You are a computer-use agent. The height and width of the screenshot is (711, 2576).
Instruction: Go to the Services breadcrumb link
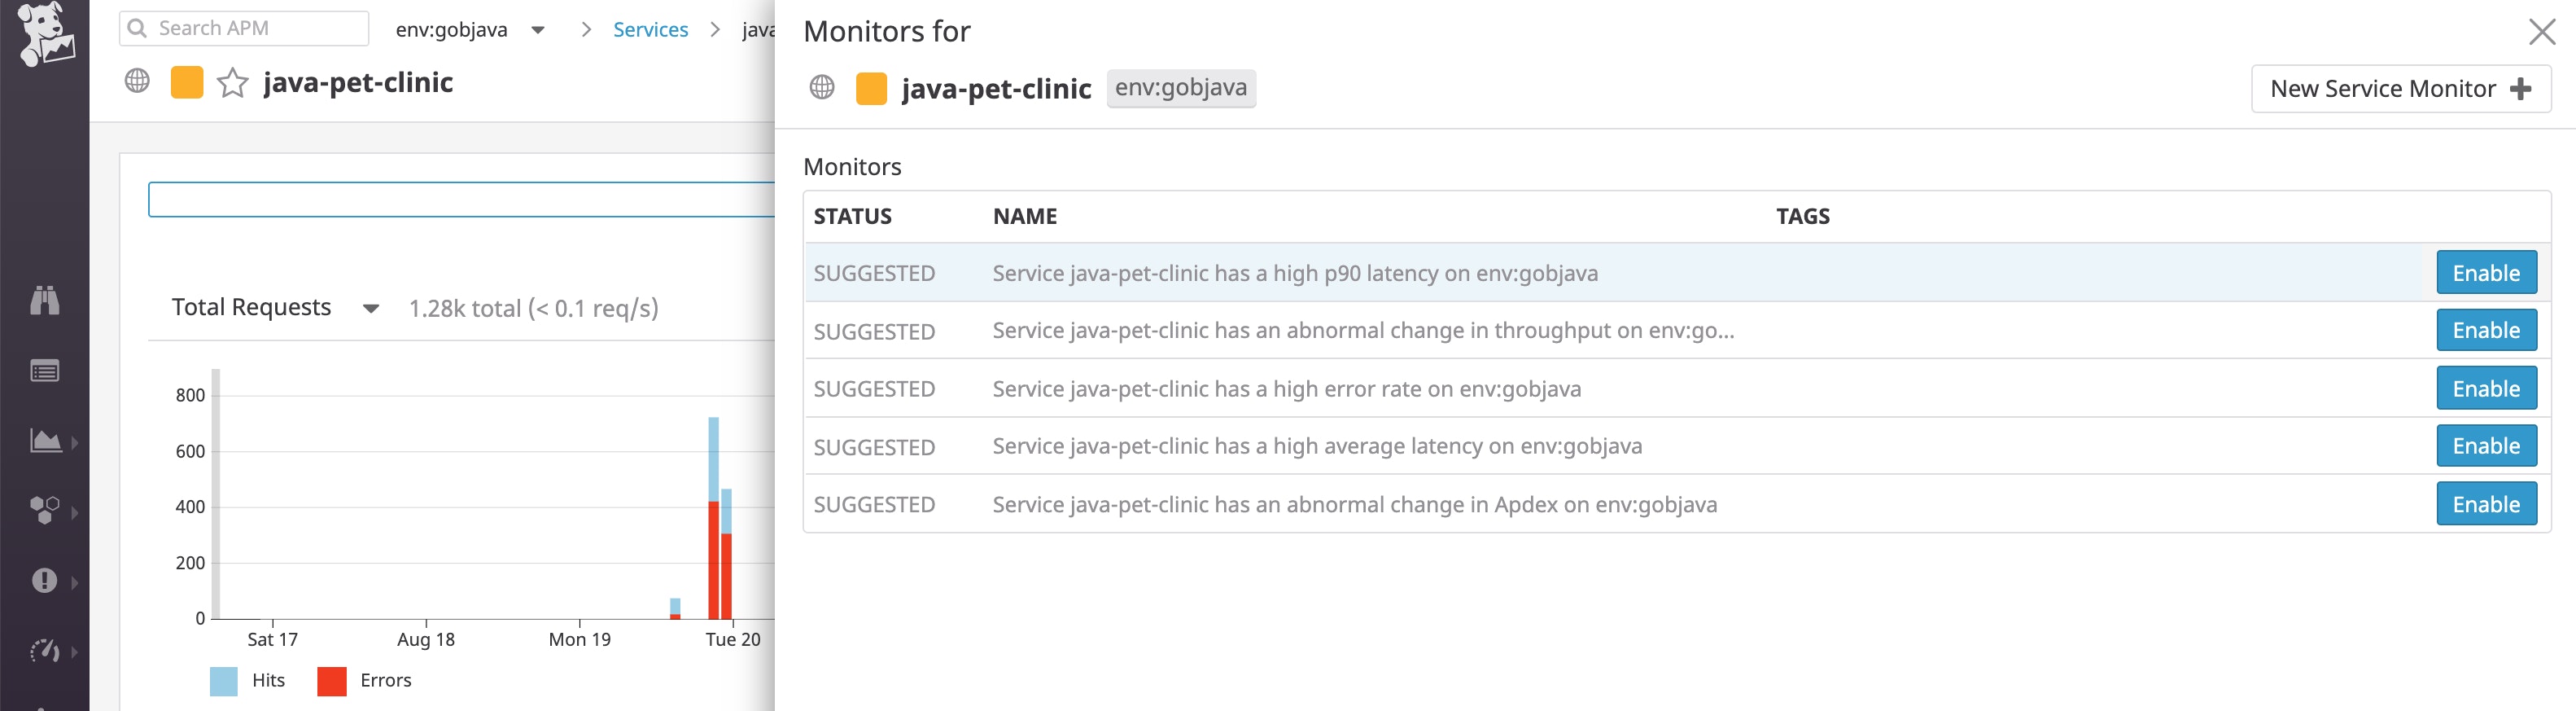[650, 30]
